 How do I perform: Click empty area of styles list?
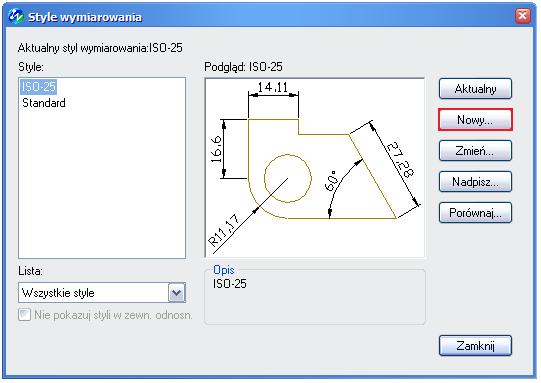click(102, 183)
